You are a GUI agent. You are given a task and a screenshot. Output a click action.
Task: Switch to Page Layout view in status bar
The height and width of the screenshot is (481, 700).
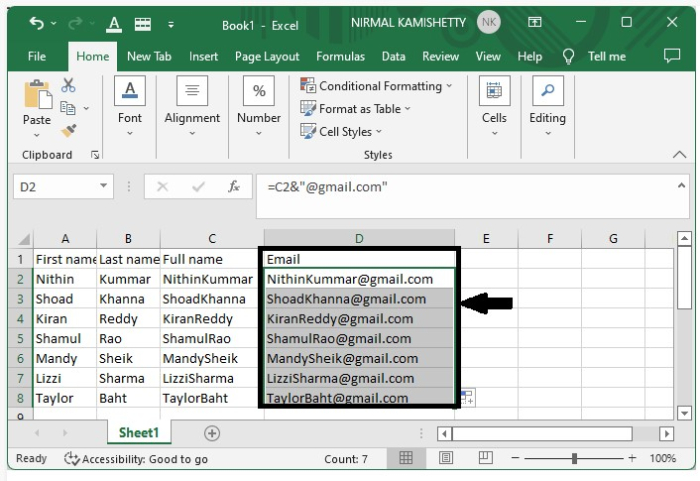(x=446, y=458)
